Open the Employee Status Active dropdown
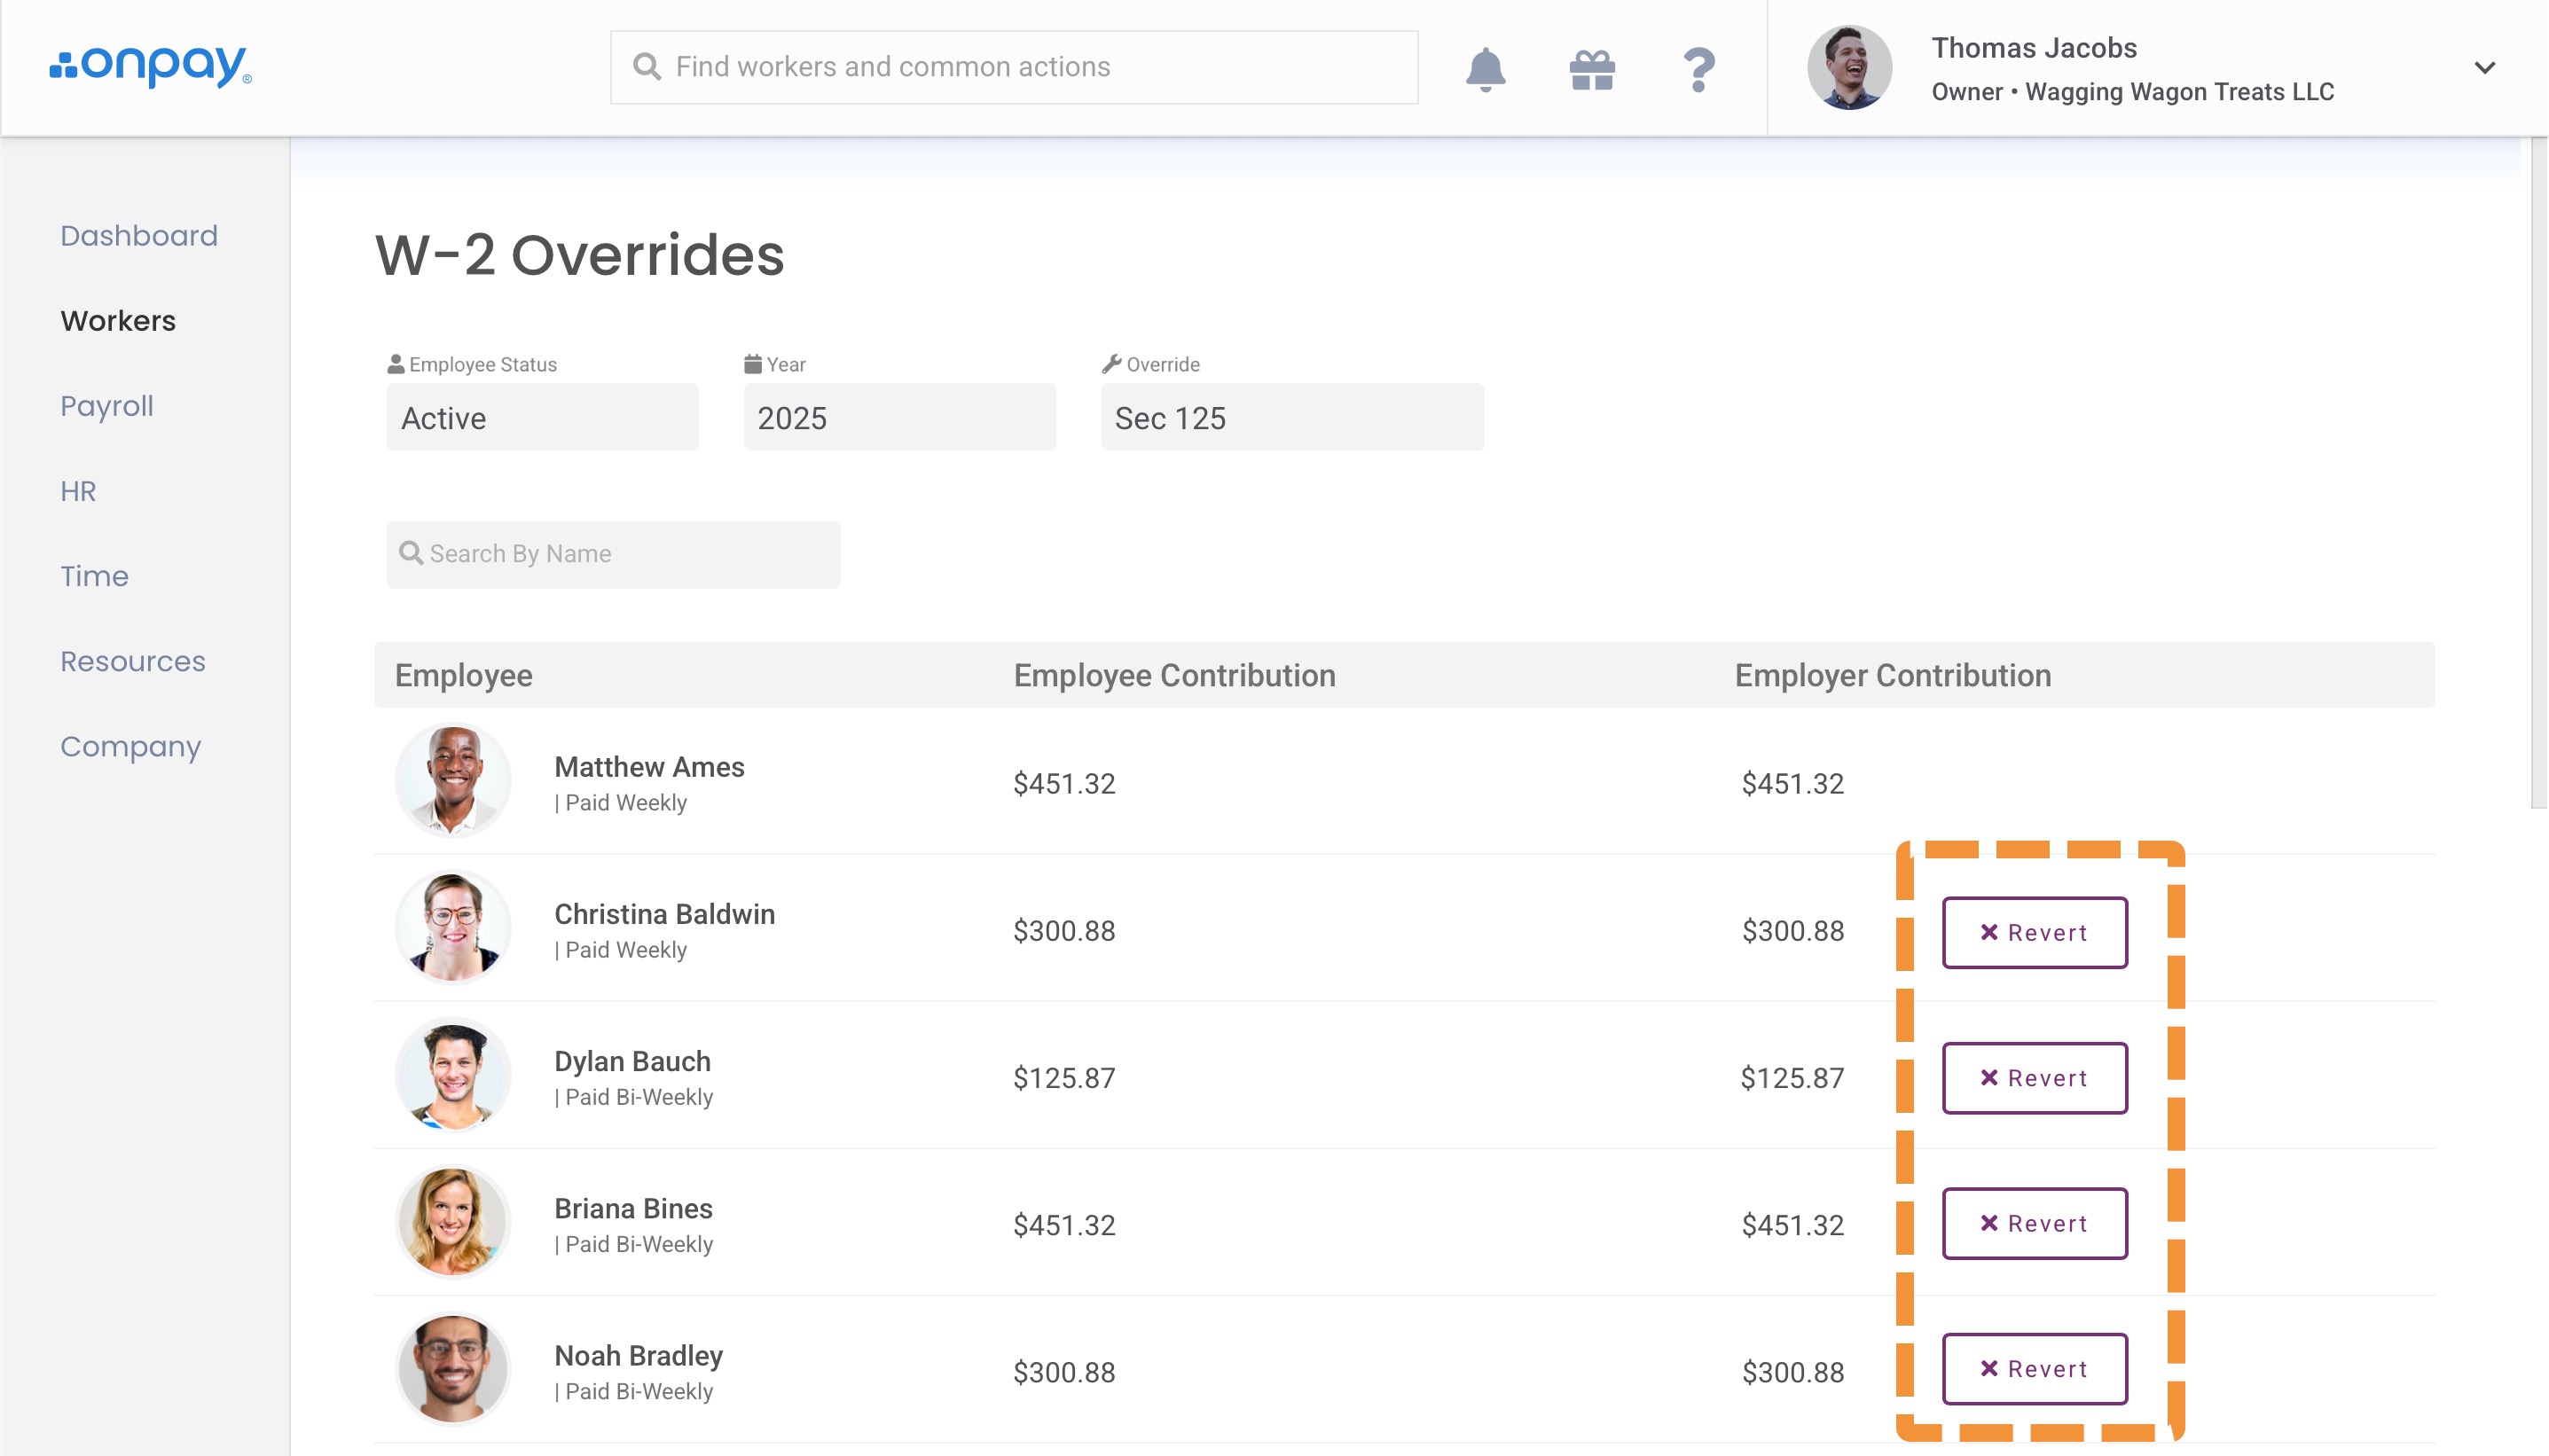 pos(542,418)
